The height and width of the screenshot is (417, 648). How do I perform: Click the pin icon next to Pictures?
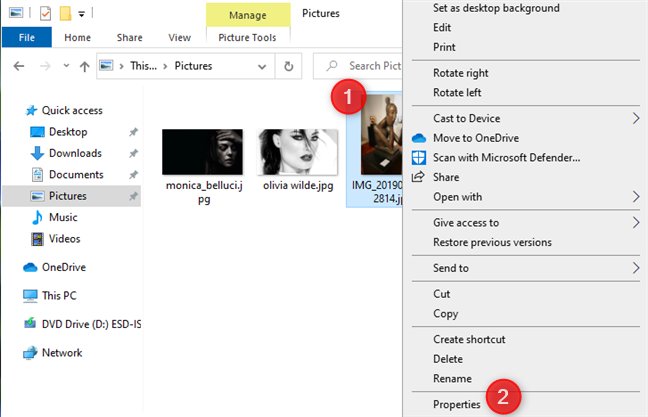(133, 196)
